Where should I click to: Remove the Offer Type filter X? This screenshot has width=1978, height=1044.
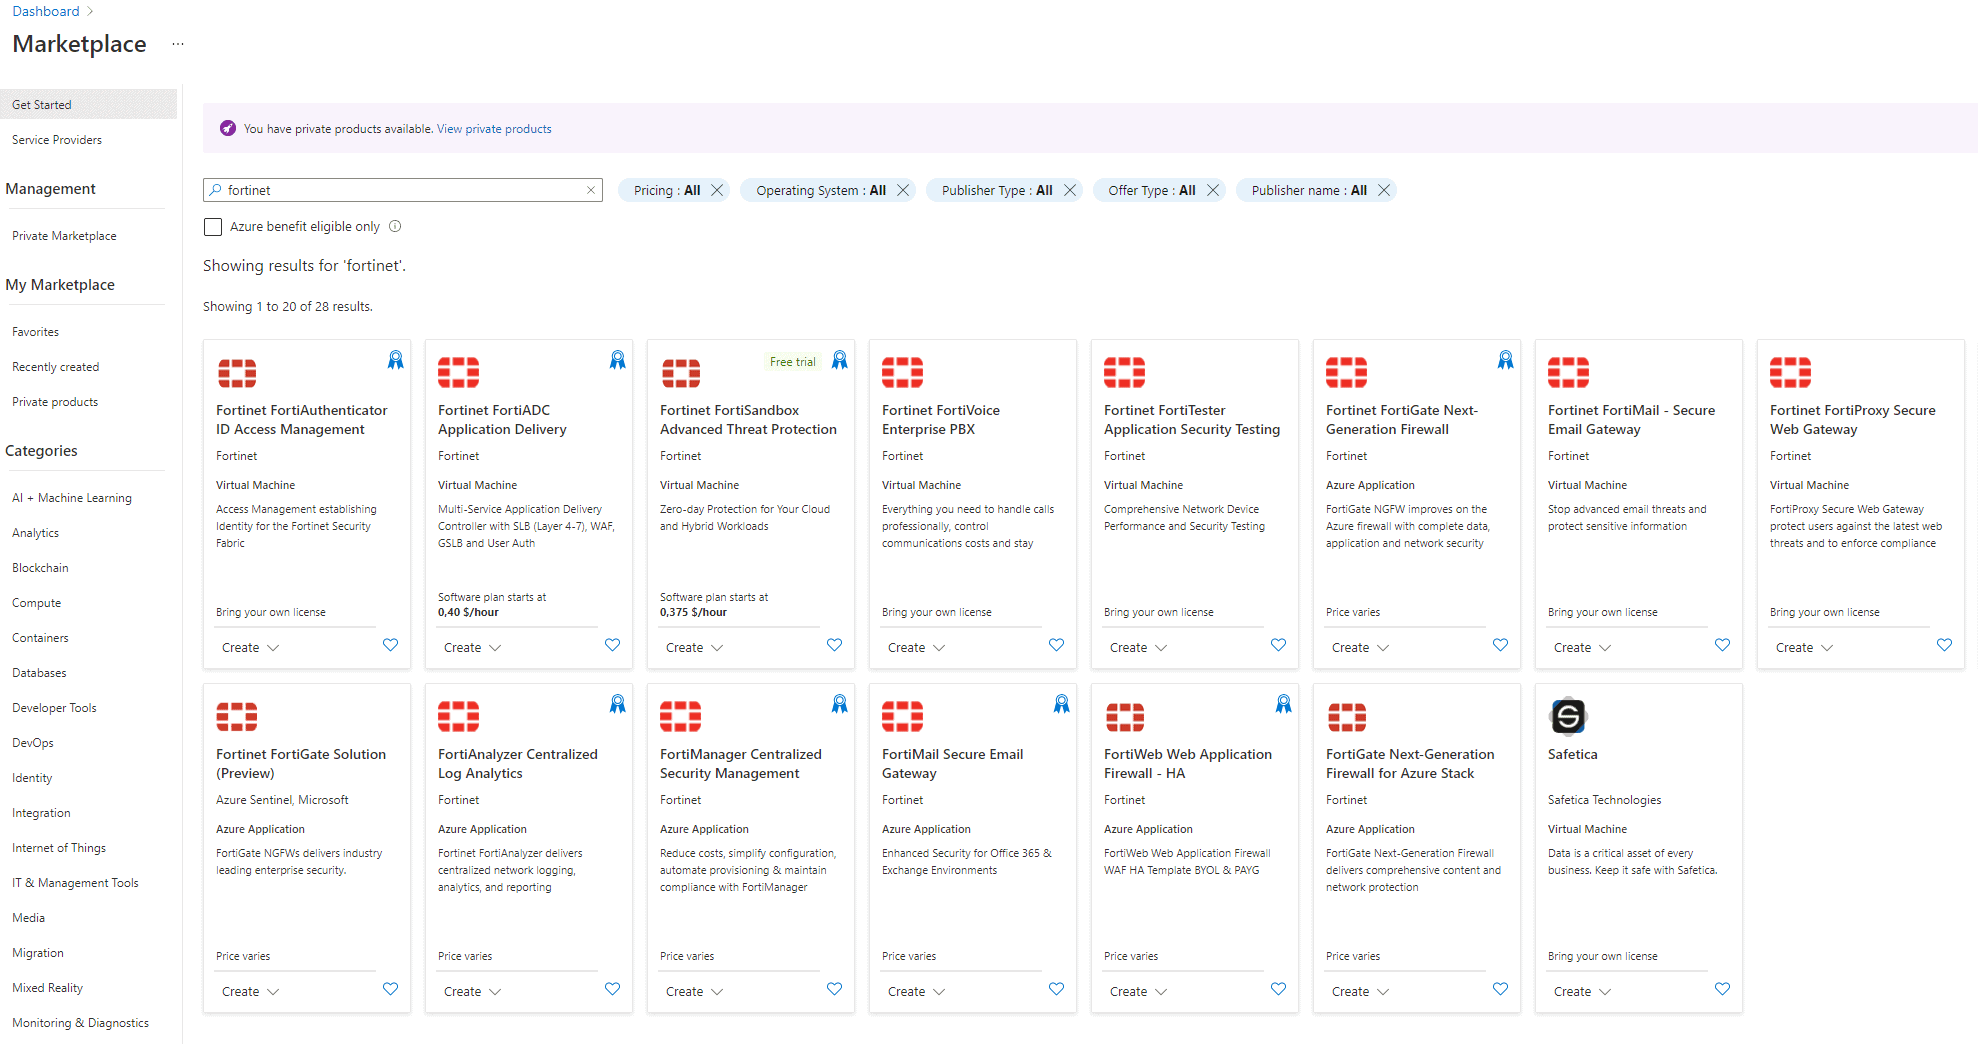[x=1213, y=190]
